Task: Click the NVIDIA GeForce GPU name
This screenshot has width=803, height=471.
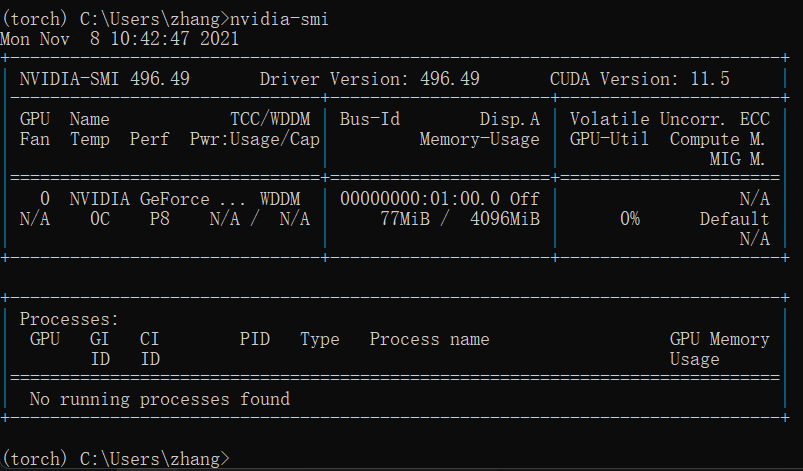Action: (158, 199)
